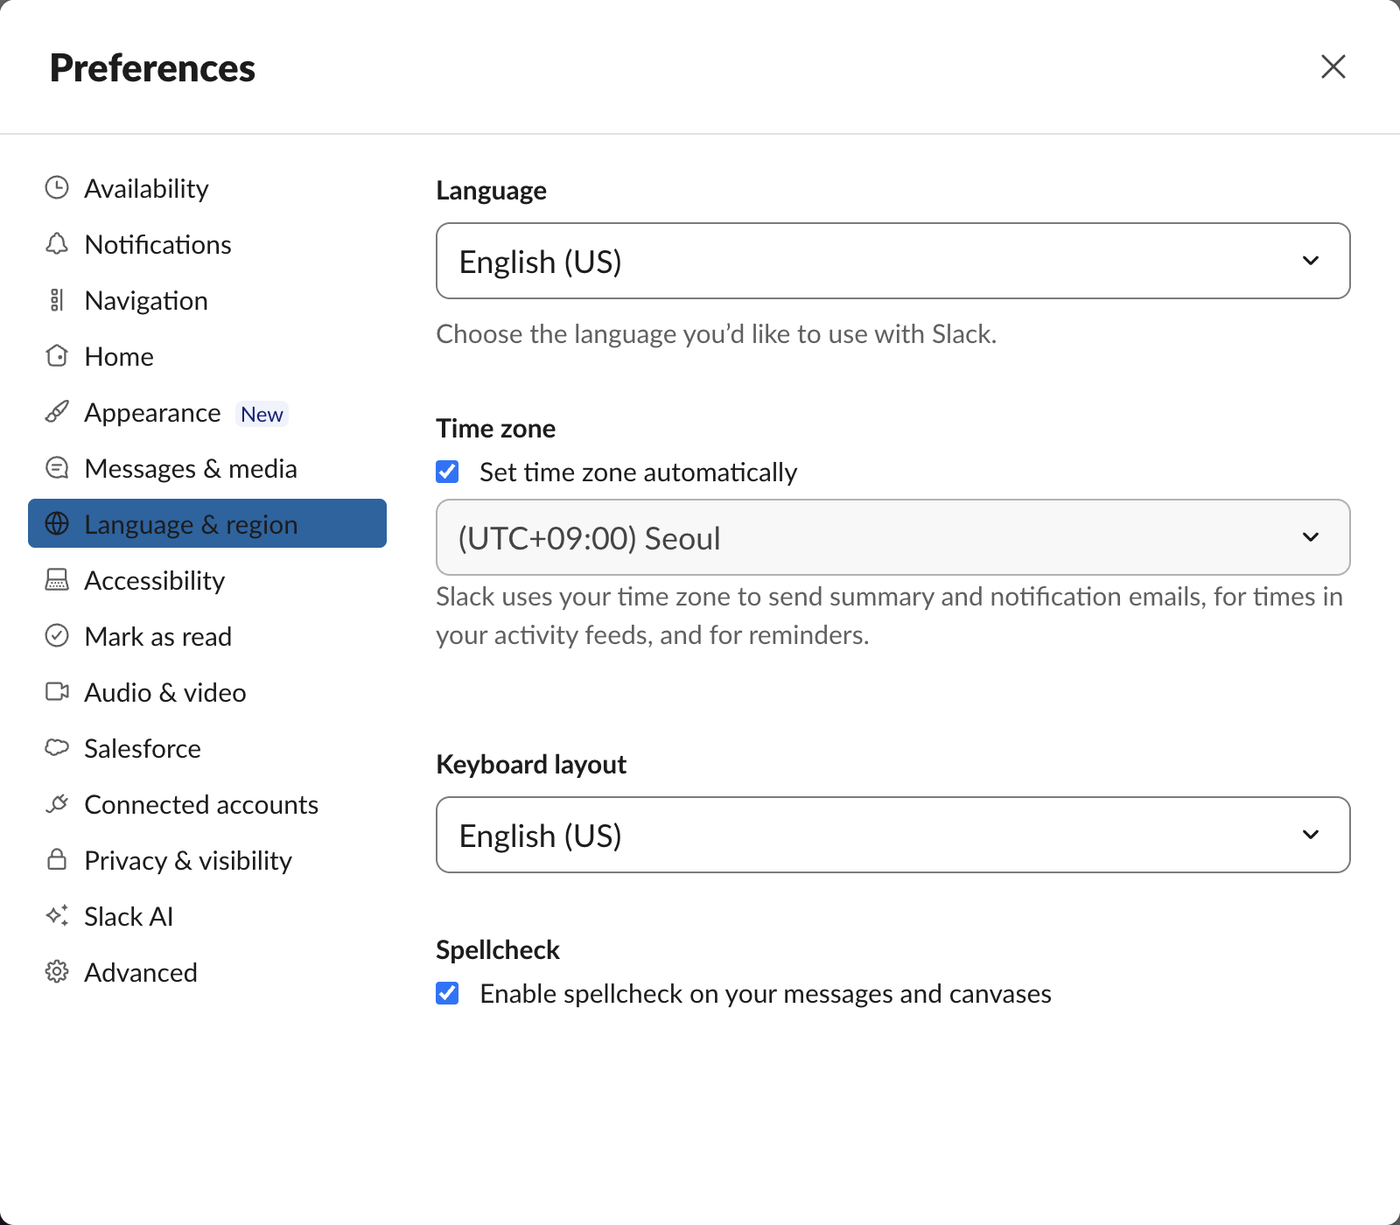The image size is (1400, 1225).
Task: Click the Messages & media chat icon
Action: click(57, 468)
